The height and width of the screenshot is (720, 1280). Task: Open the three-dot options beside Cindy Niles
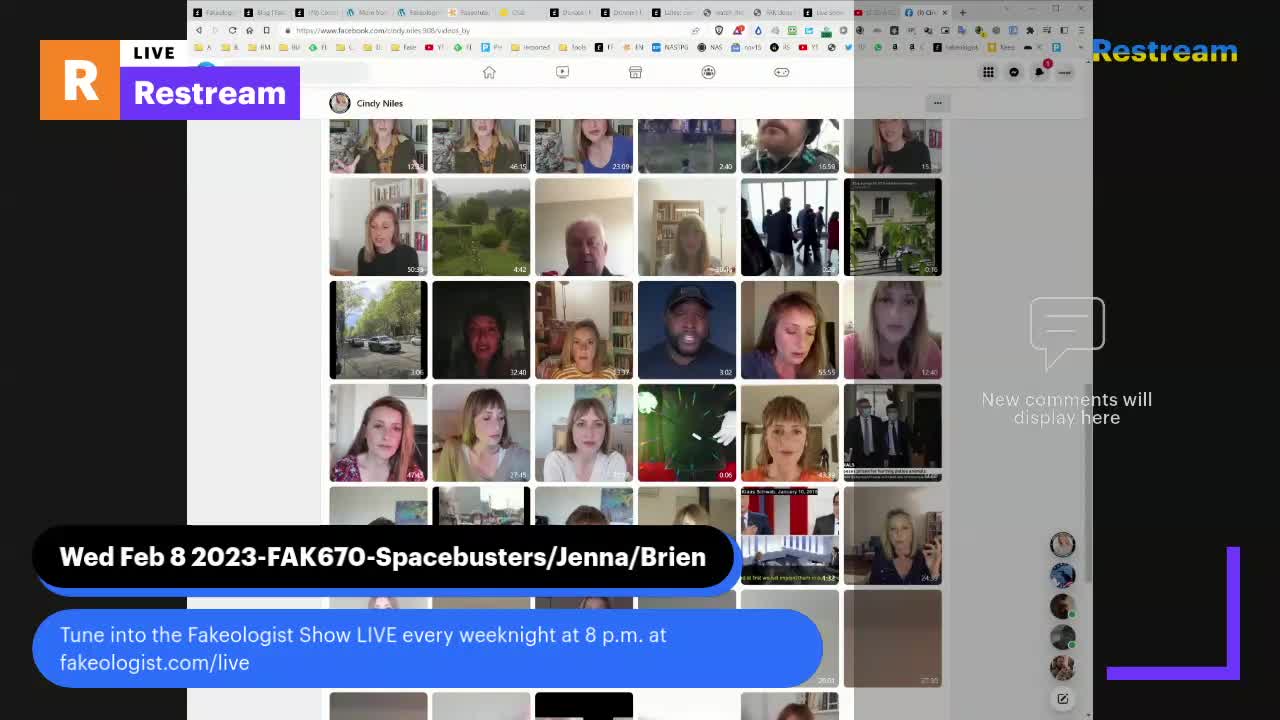[x=937, y=103]
